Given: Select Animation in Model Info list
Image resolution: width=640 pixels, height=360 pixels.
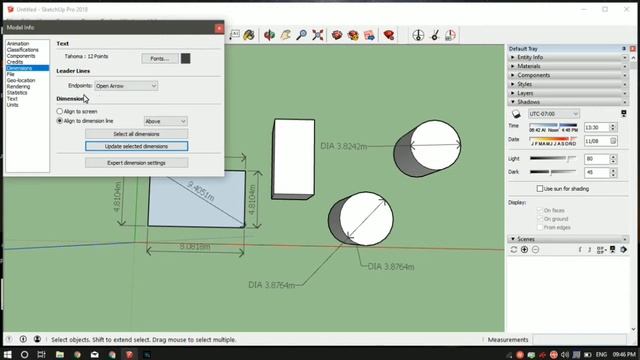Looking at the screenshot, I should pyautogui.click(x=18, y=44).
